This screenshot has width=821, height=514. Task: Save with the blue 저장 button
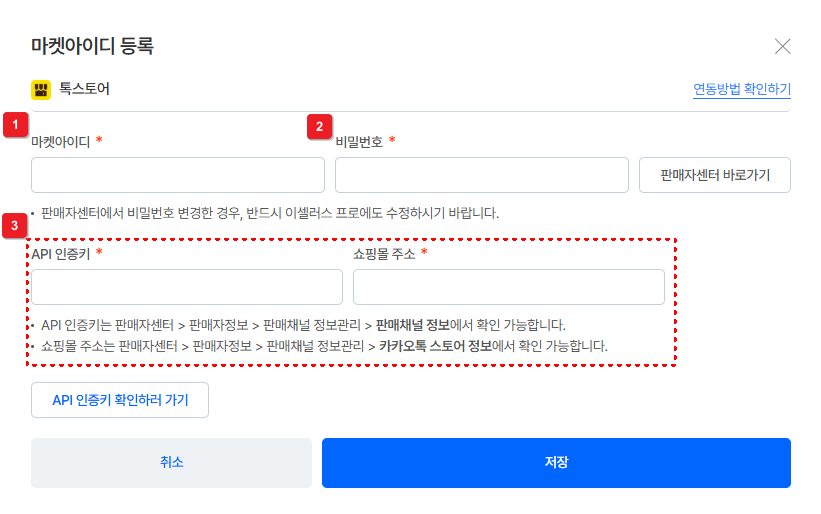556,463
